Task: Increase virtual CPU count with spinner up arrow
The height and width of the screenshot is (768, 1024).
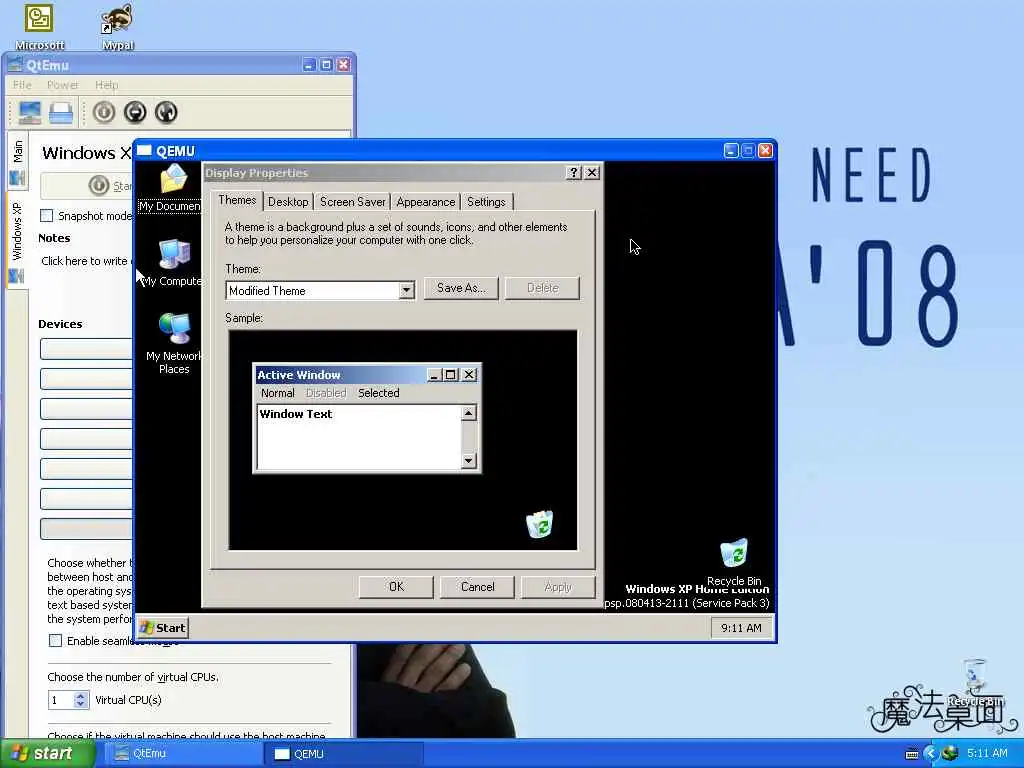Action: click(x=80, y=696)
